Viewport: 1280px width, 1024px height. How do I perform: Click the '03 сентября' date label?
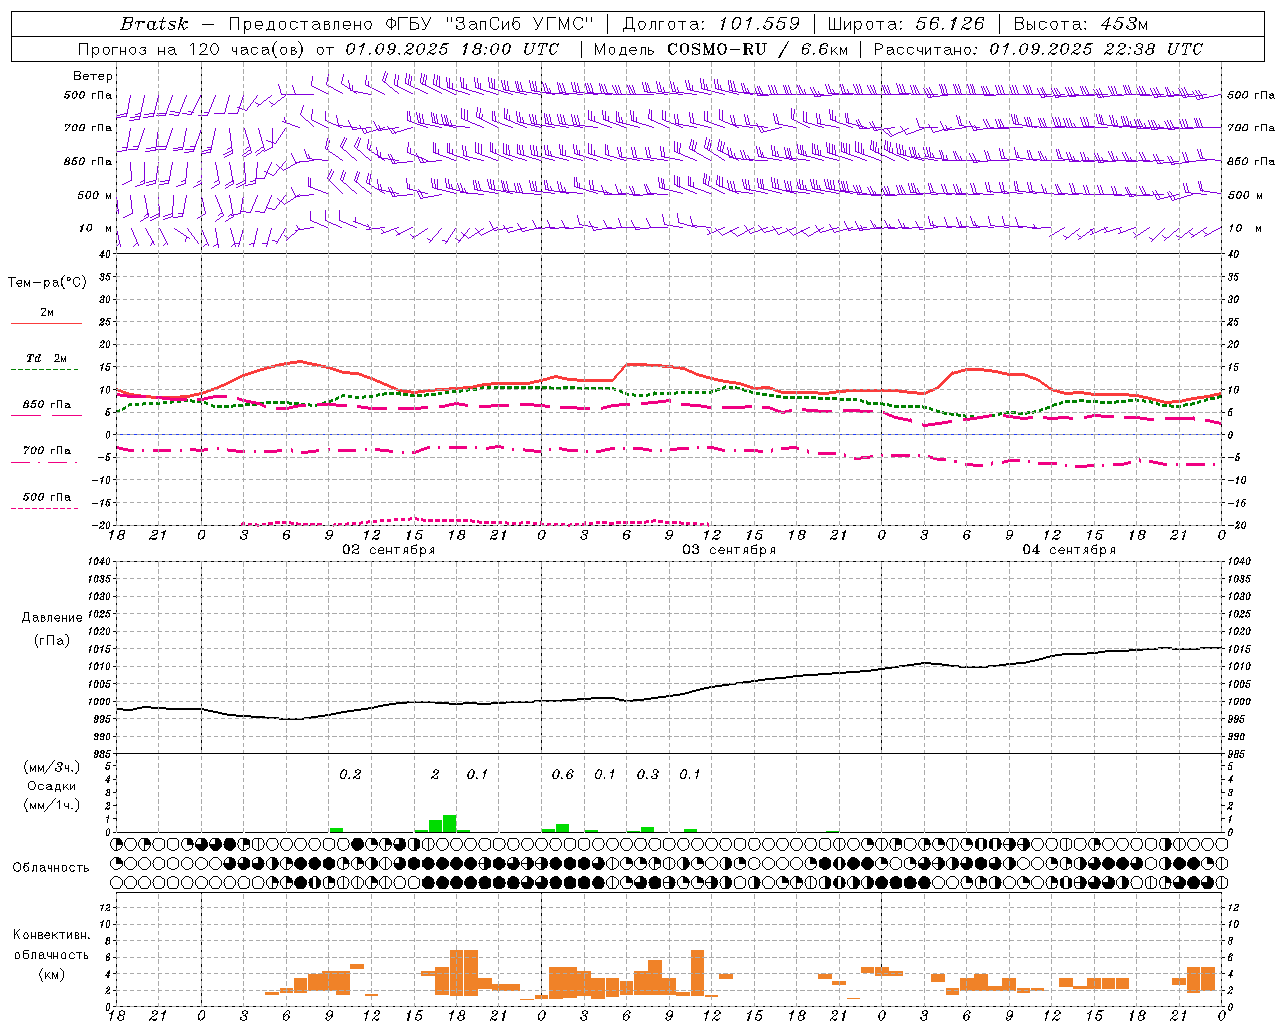[729, 550]
